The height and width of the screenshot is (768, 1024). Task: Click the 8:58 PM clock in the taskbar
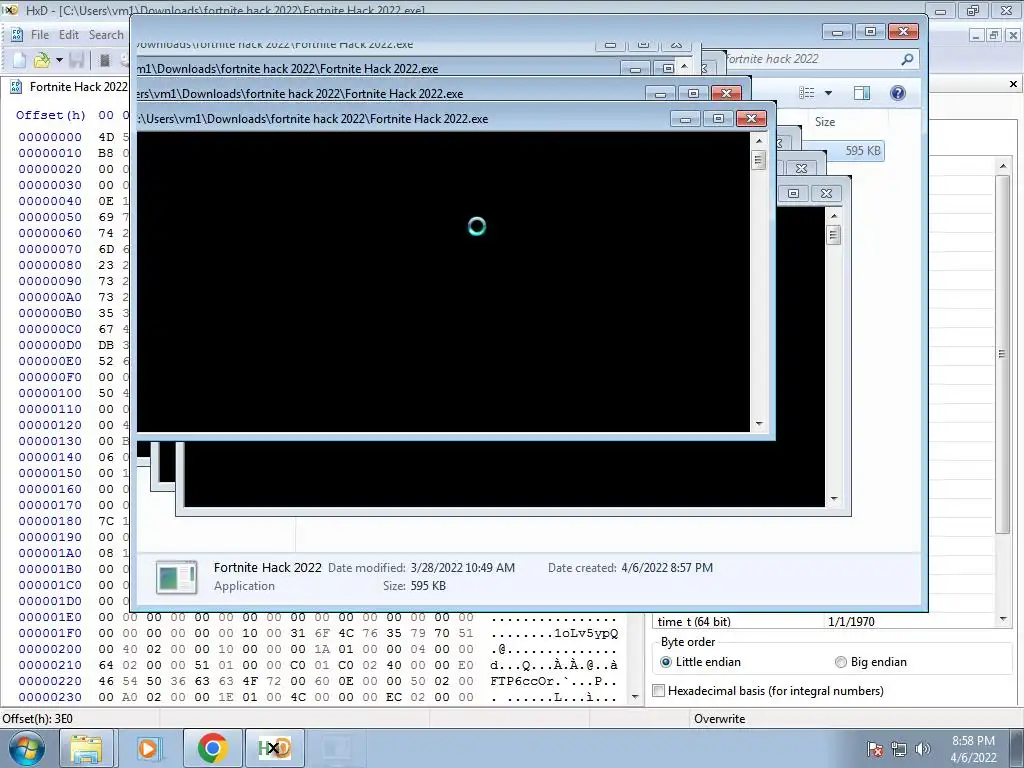tap(973, 741)
